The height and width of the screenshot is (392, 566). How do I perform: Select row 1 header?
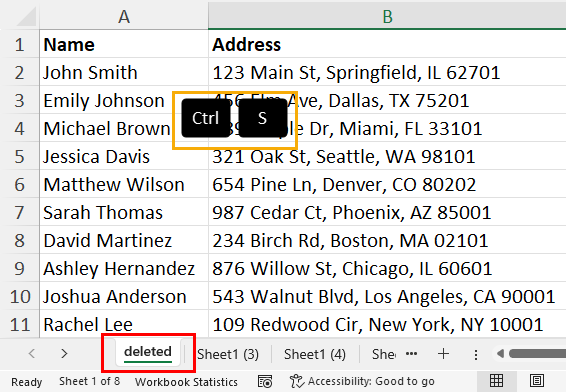point(19,44)
